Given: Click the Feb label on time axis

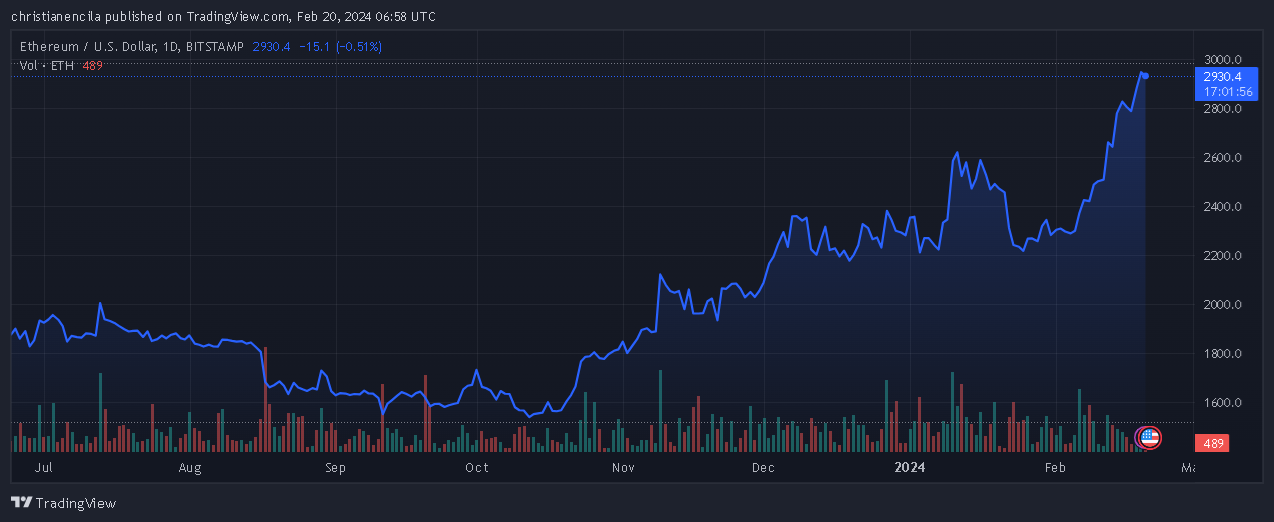Looking at the screenshot, I should coord(1055,467).
